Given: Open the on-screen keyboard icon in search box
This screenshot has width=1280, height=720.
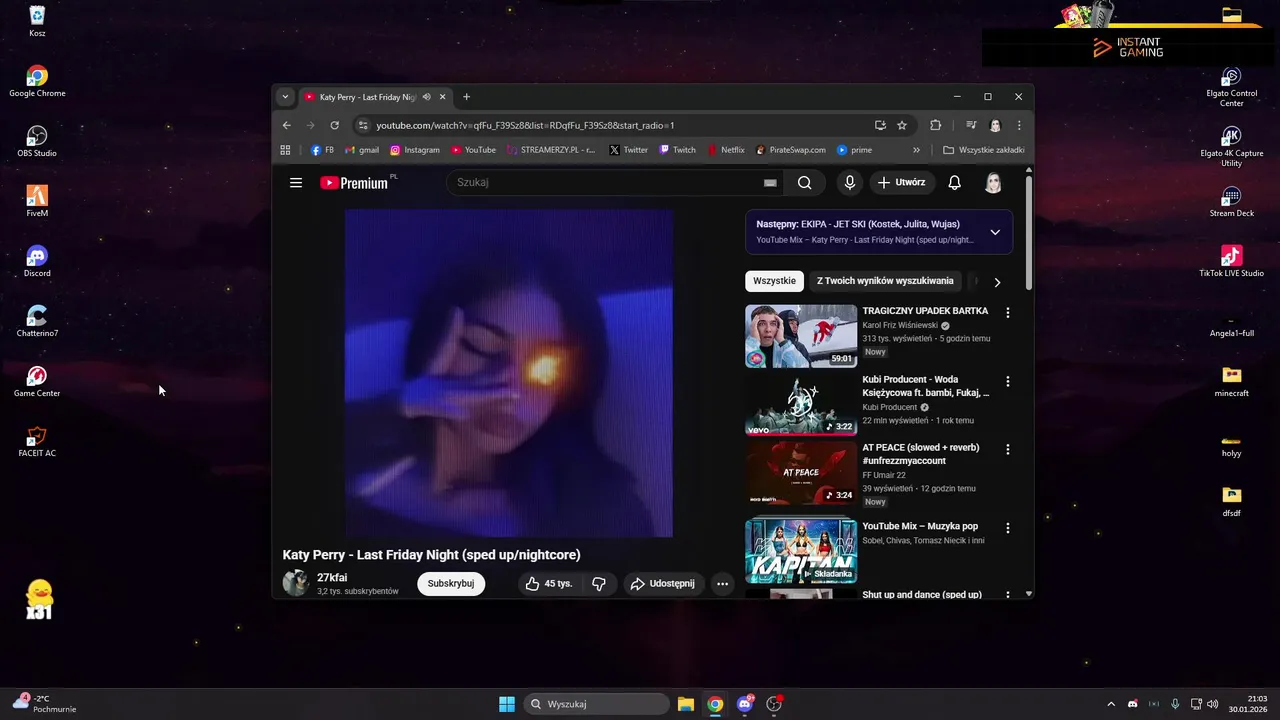Looking at the screenshot, I should pyautogui.click(x=770, y=183).
